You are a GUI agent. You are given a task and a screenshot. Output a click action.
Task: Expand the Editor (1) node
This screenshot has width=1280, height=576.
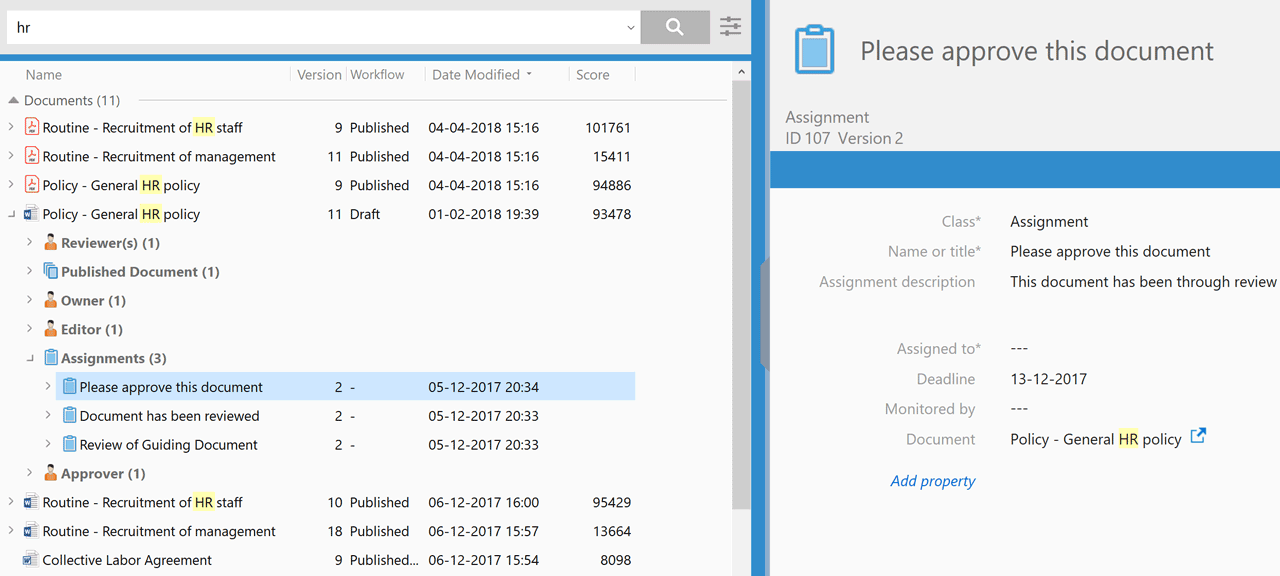(30, 329)
